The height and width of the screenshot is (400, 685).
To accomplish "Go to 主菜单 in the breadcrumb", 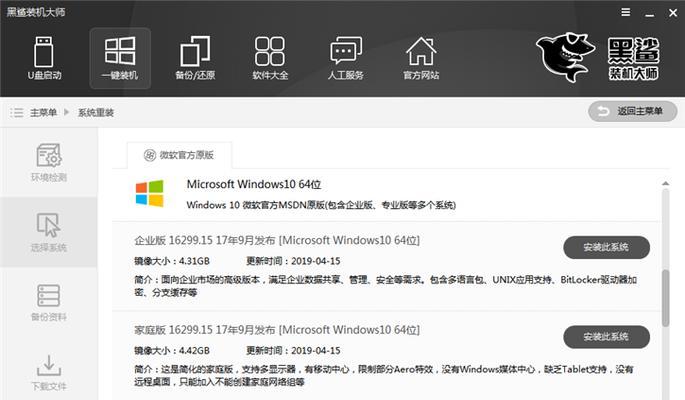I will [x=43, y=113].
